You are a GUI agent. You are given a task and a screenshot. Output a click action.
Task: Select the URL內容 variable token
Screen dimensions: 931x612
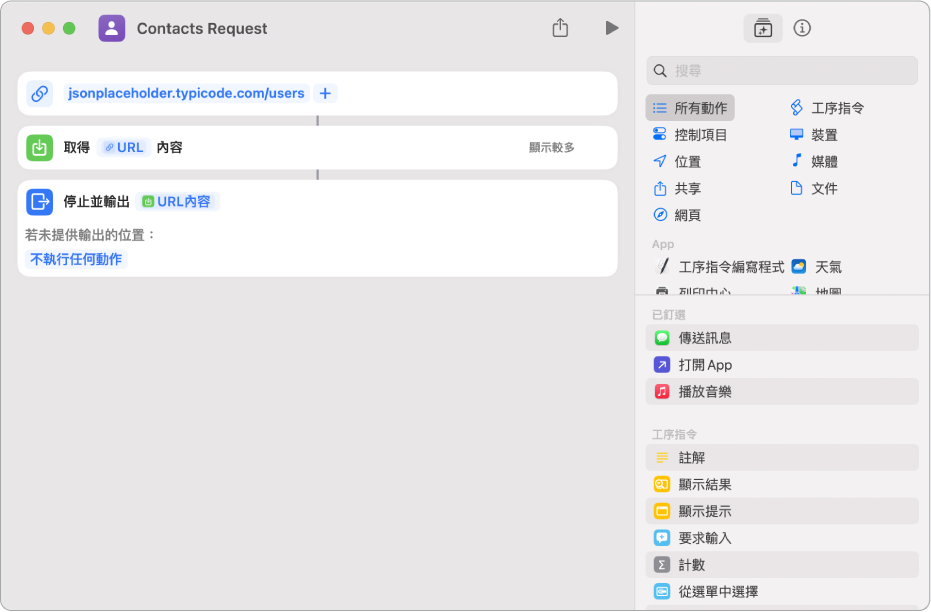click(177, 202)
